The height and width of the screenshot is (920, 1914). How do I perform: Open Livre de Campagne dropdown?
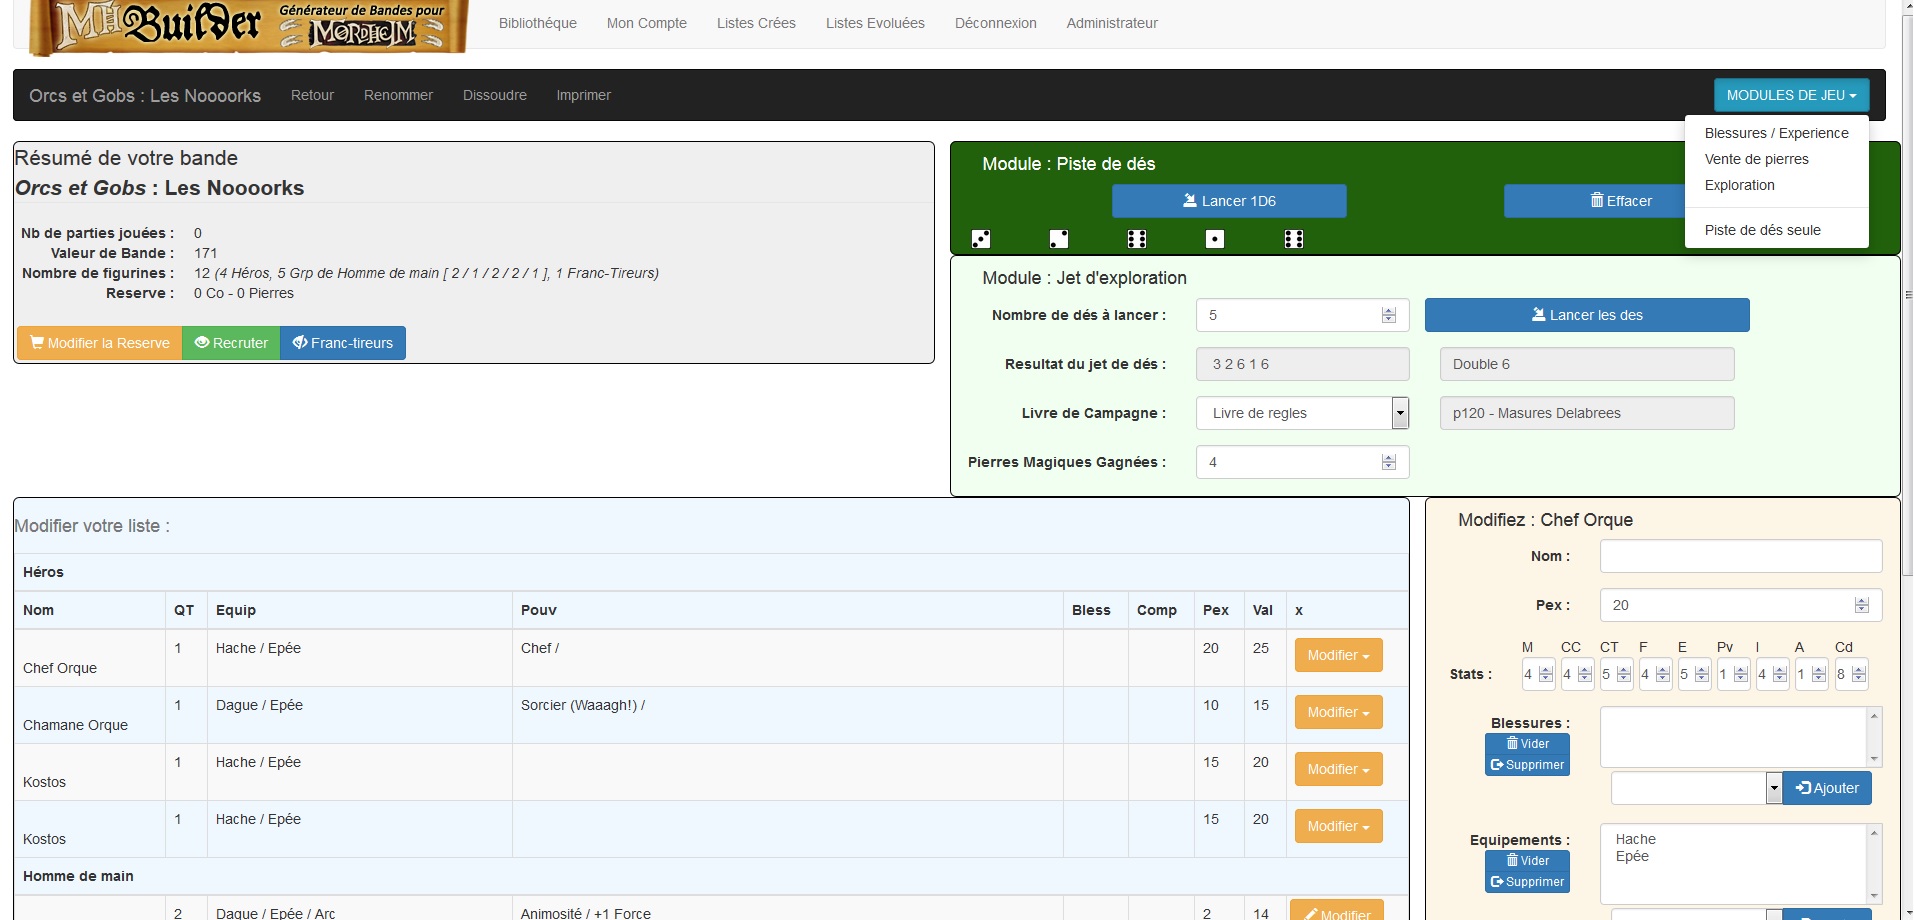pos(1302,413)
